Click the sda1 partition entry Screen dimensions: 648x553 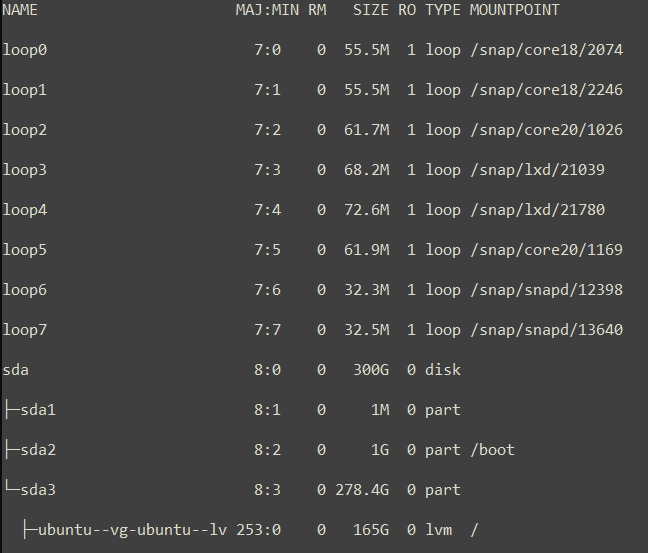[x=38, y=410]
